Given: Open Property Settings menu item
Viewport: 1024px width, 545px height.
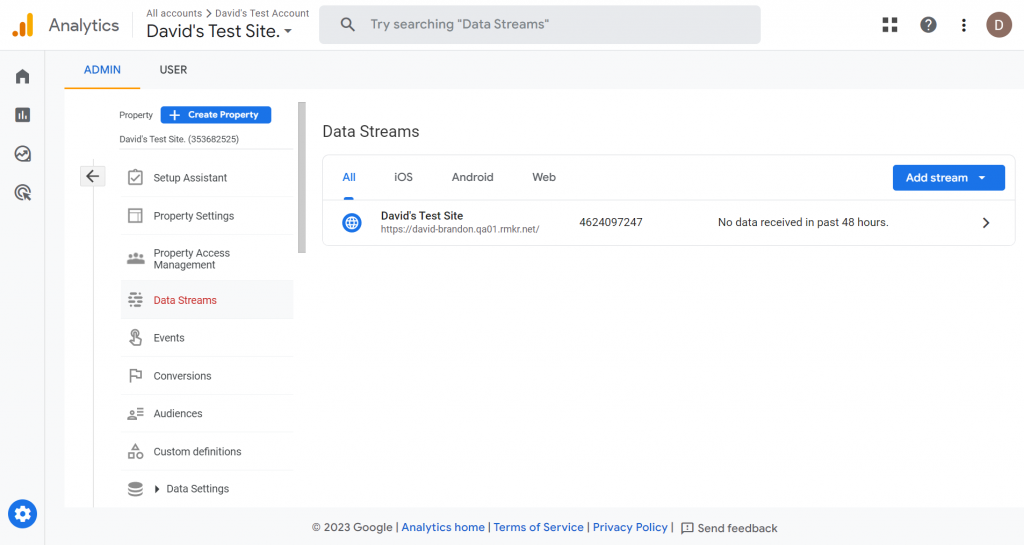Looking at the screenshot, I should [207, 215].
